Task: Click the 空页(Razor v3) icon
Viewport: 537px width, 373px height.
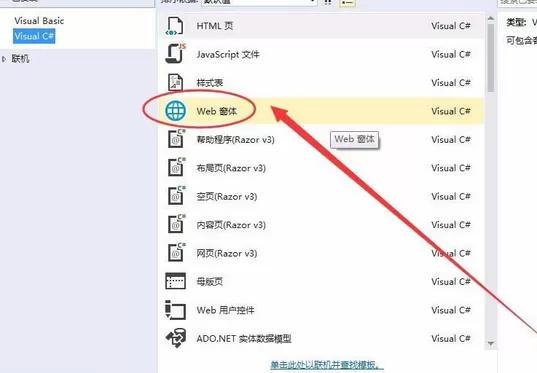Action: 176,196
